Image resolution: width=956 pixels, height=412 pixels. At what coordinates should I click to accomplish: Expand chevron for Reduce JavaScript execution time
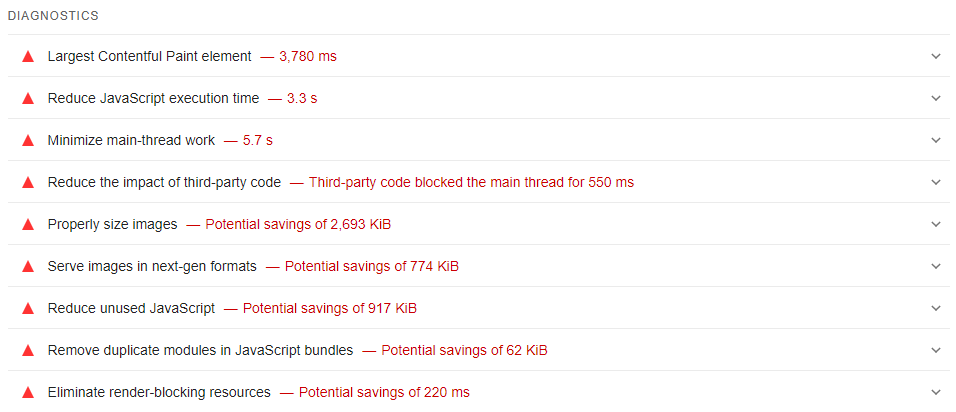(x=935, y=98)
